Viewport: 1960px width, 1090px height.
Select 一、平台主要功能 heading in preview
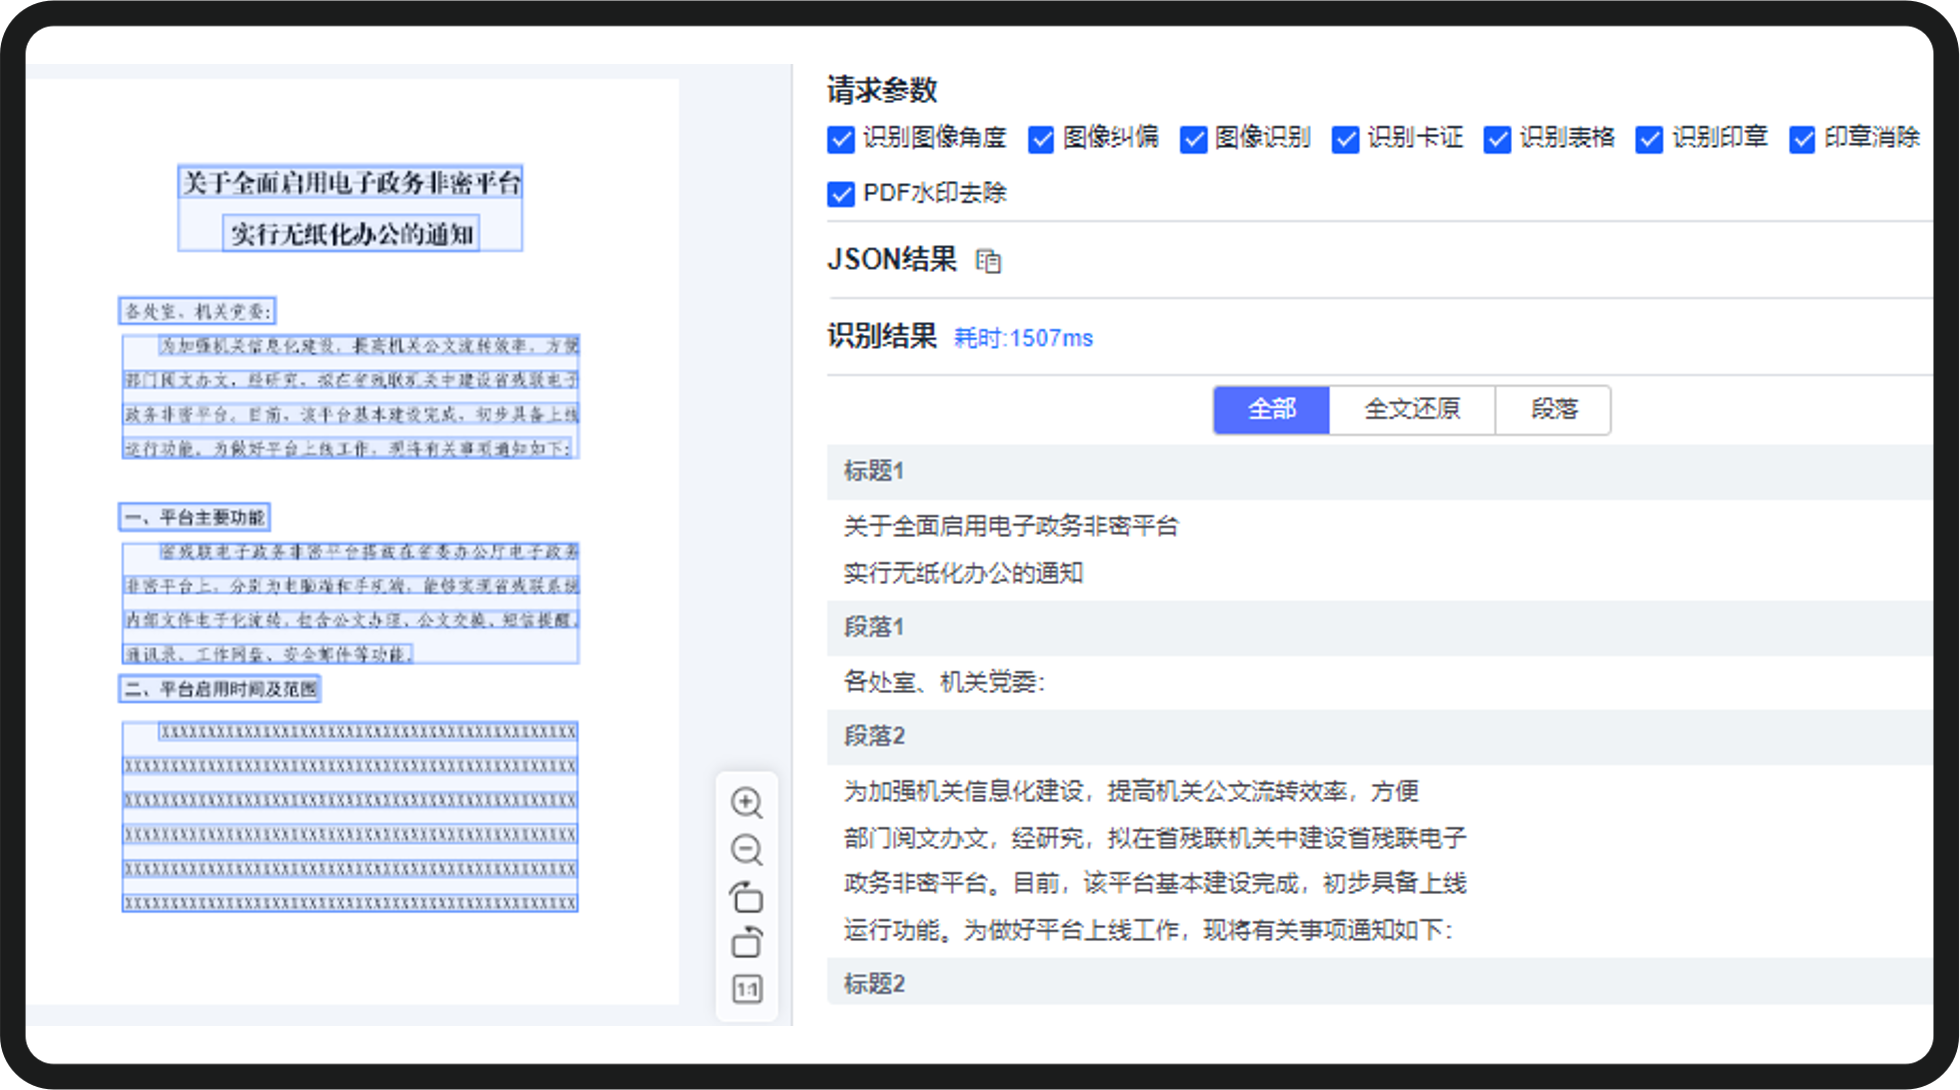194,517
